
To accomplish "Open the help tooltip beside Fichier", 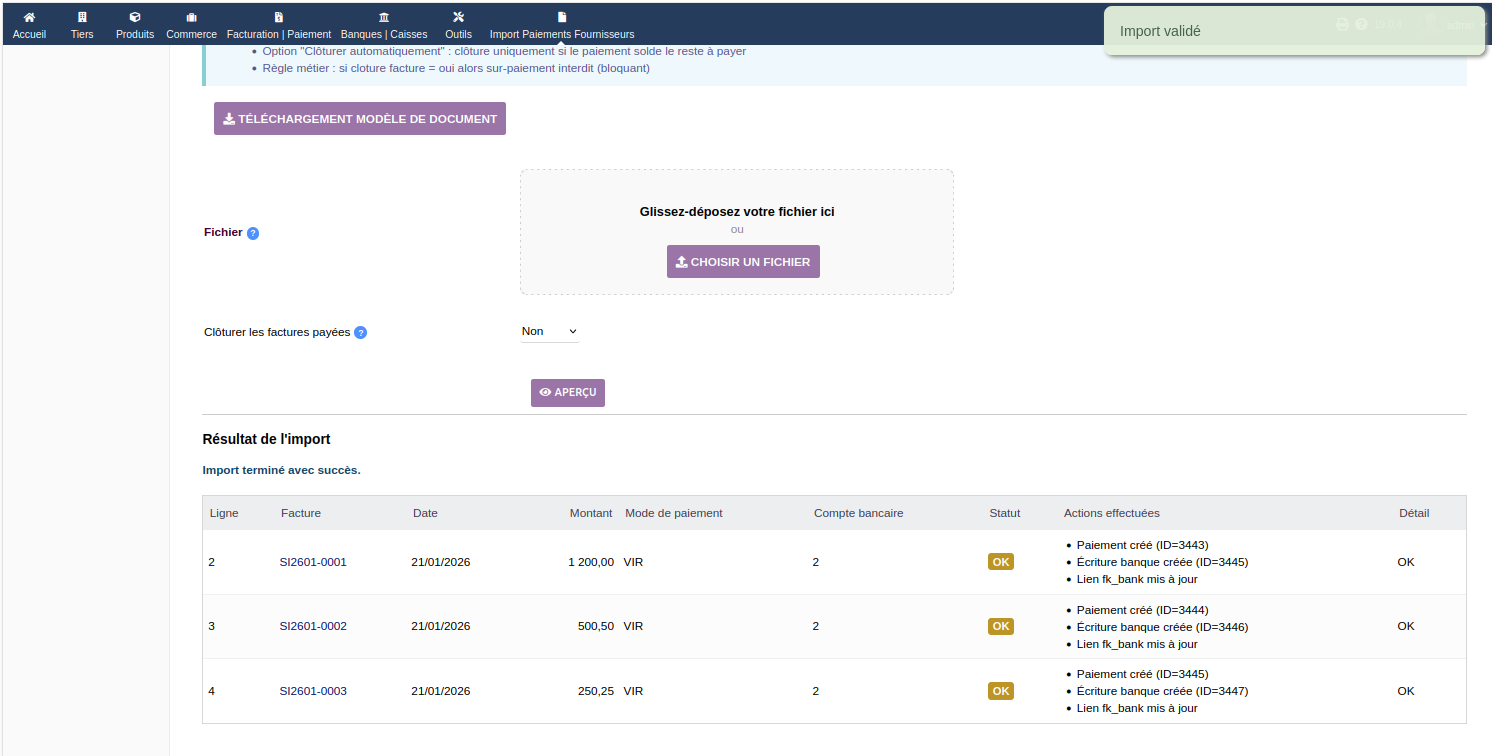I will [x=252, y=232].
